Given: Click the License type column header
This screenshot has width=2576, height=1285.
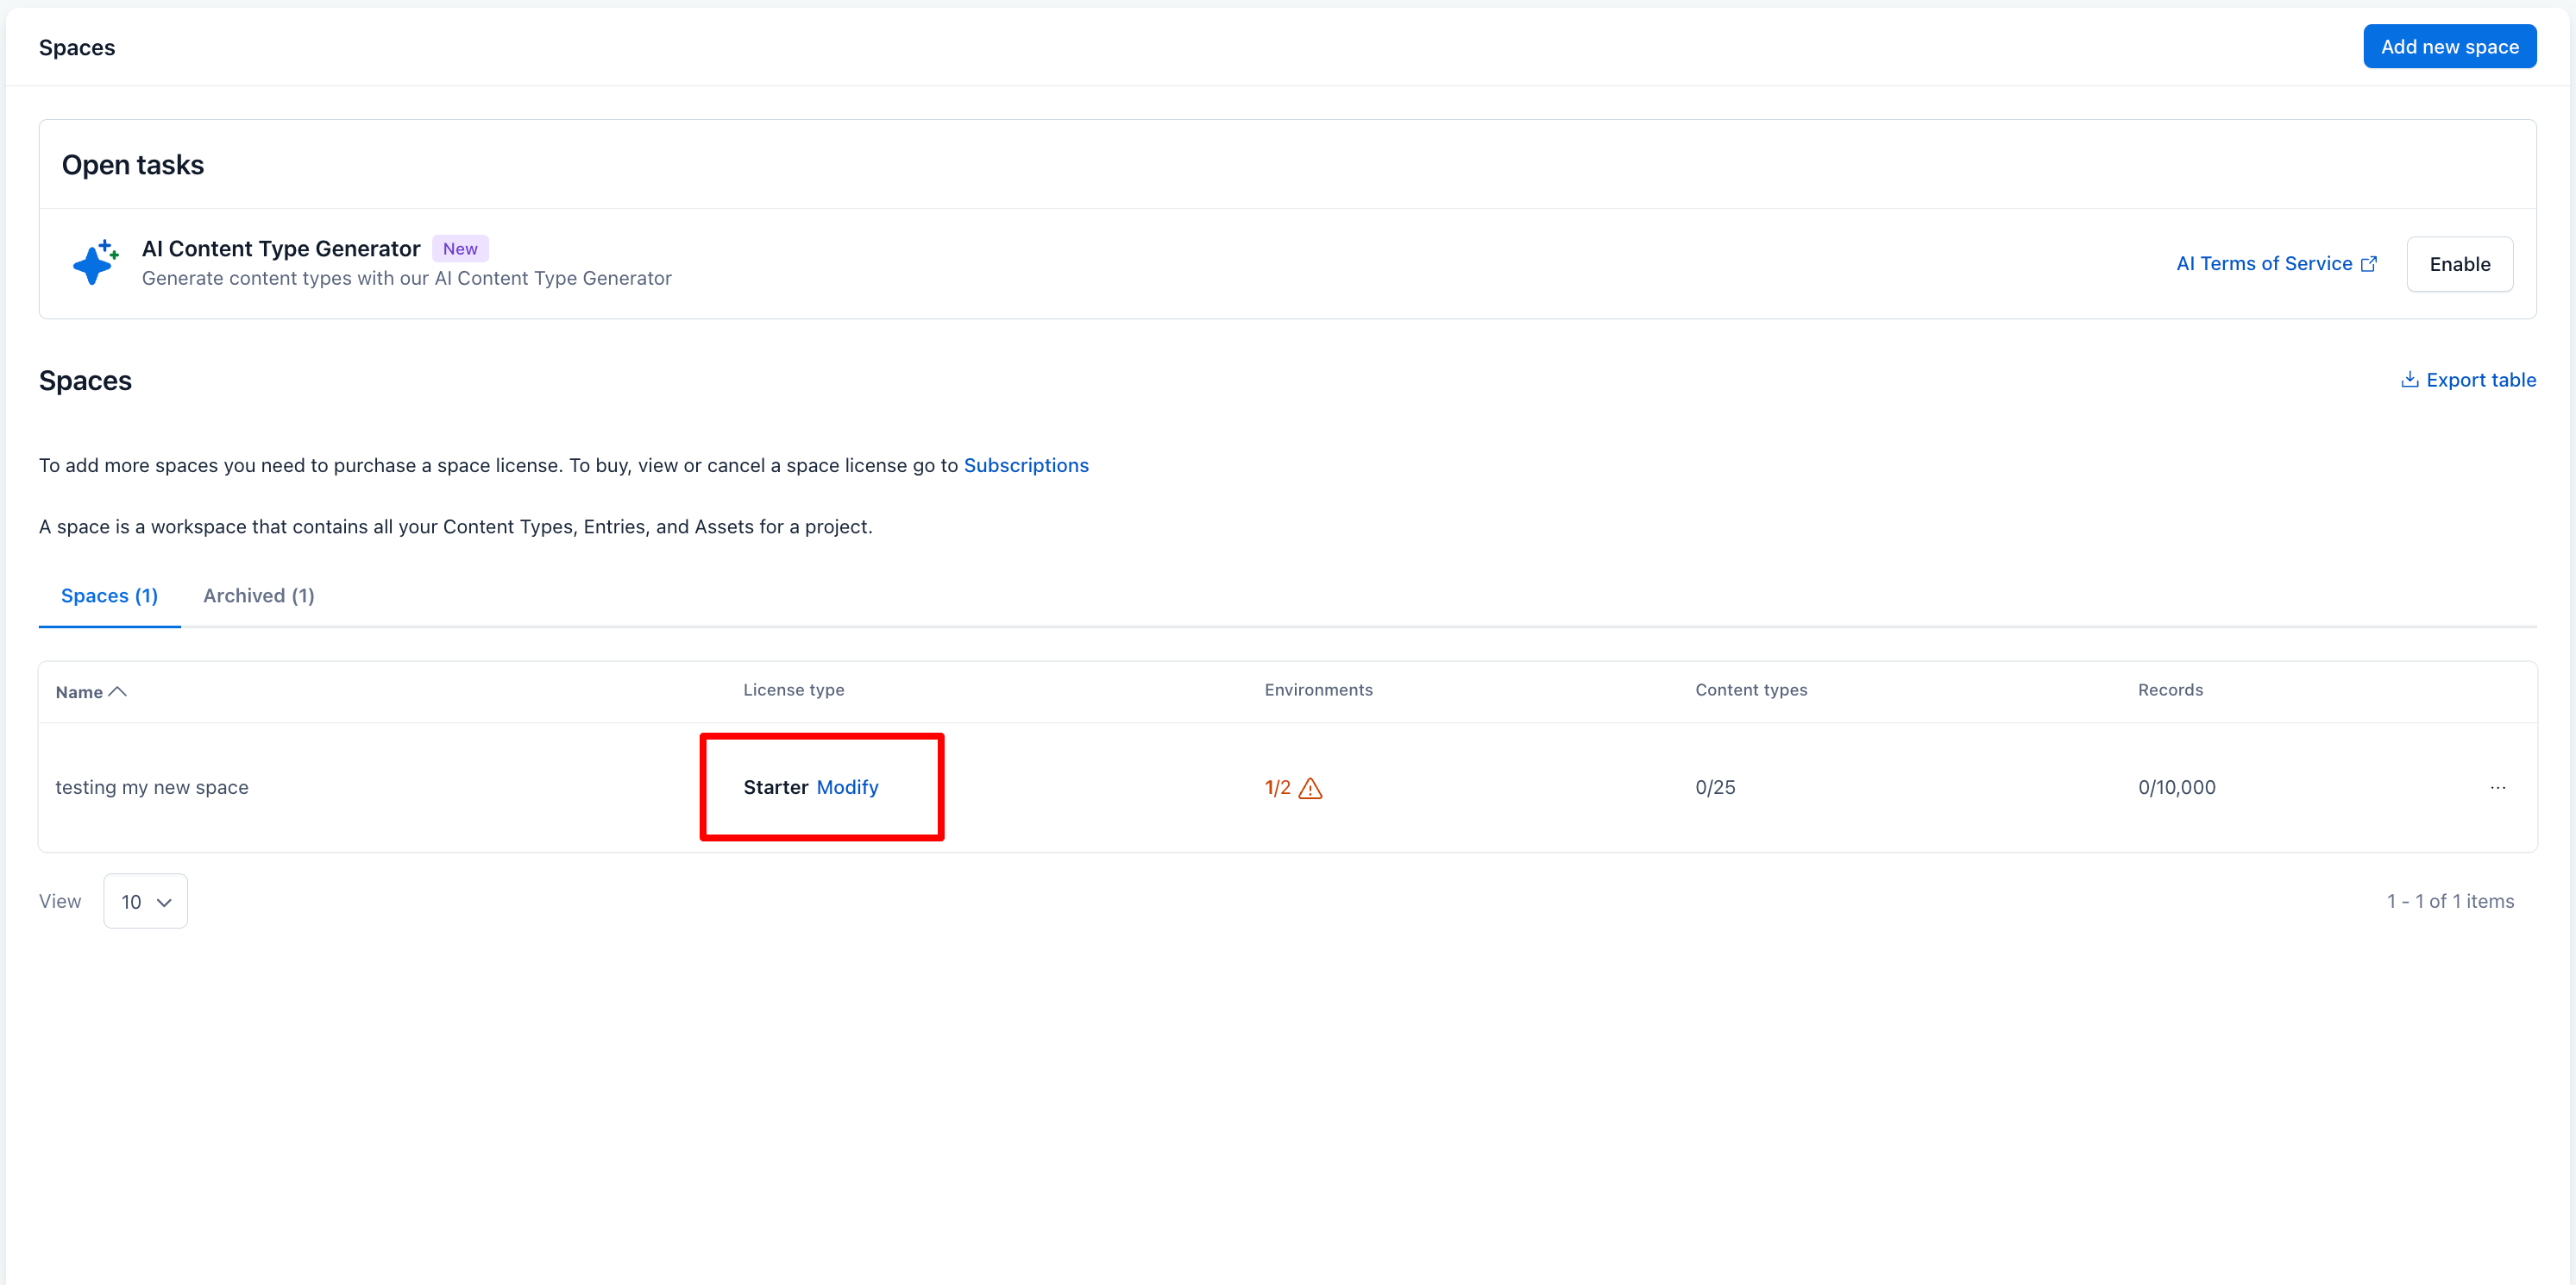Looking at the screenshot, I should click(793, 690).
